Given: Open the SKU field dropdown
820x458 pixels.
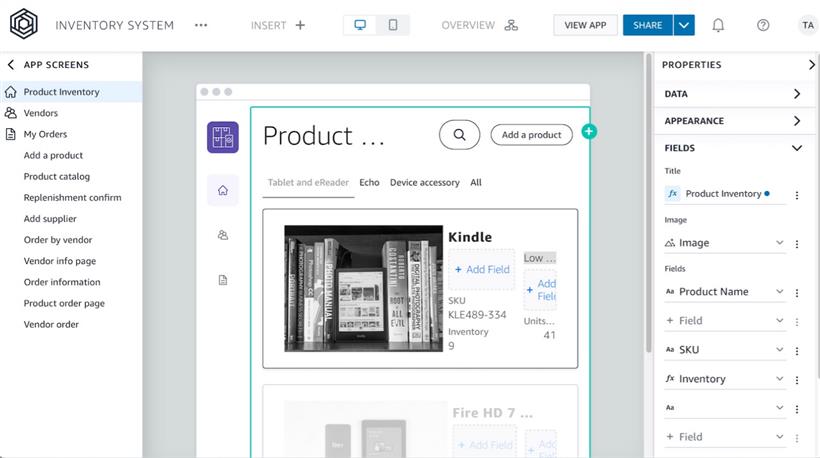Looking at the screenshot, I should coord(725,350).
